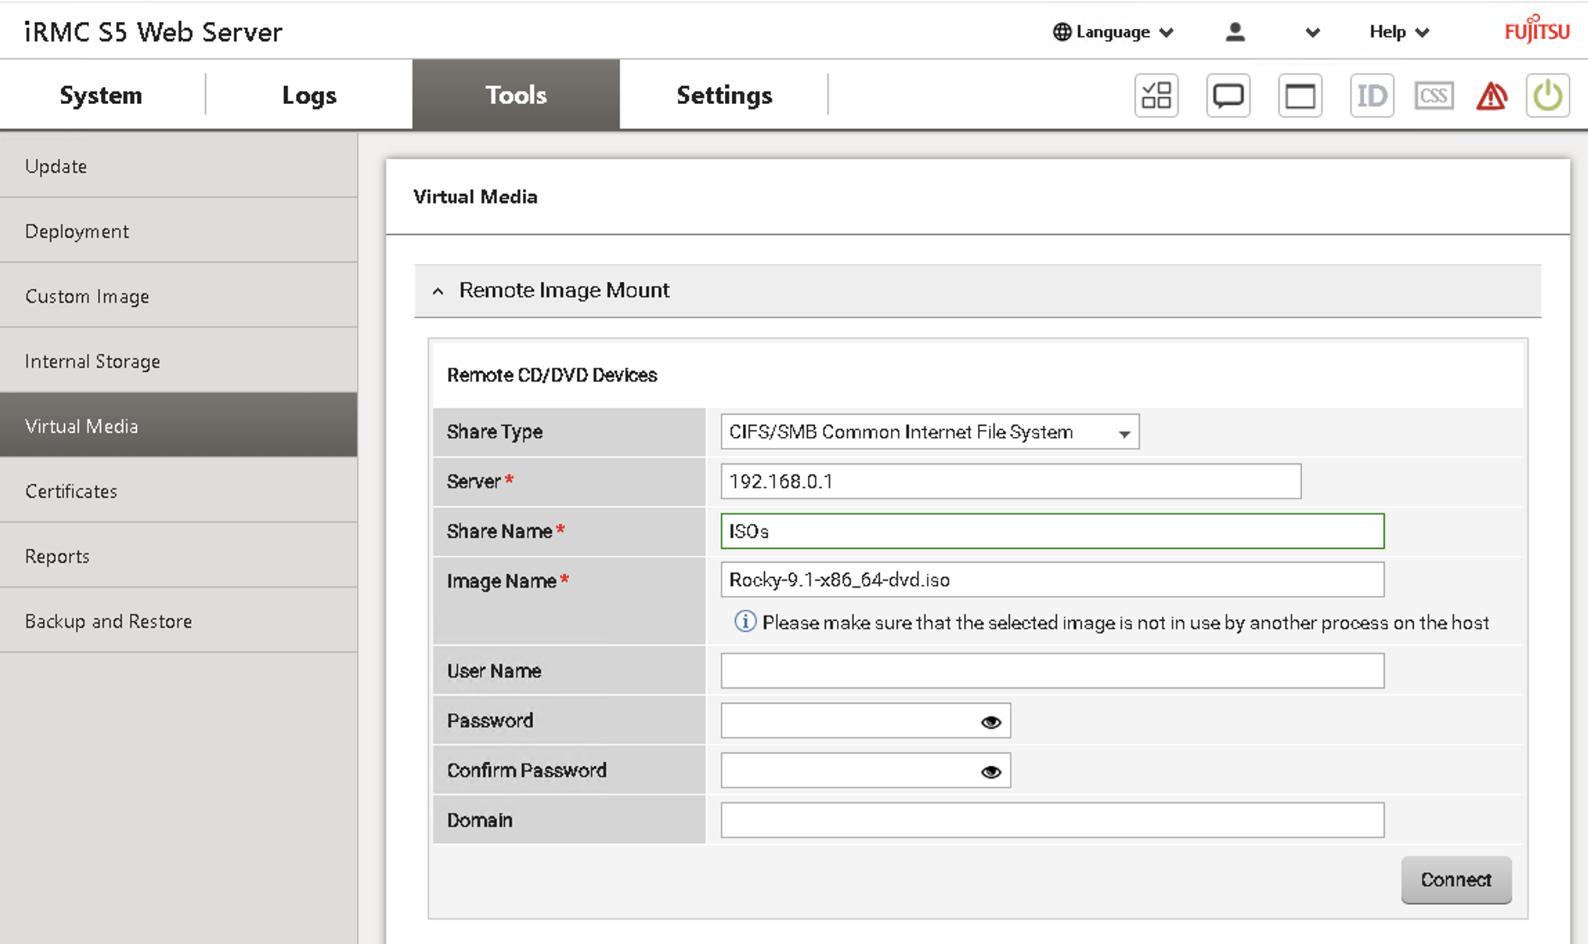Click the Image Name field with Rocky iso
This screenshot has height=944, width=1588.
click(1052, 580)
